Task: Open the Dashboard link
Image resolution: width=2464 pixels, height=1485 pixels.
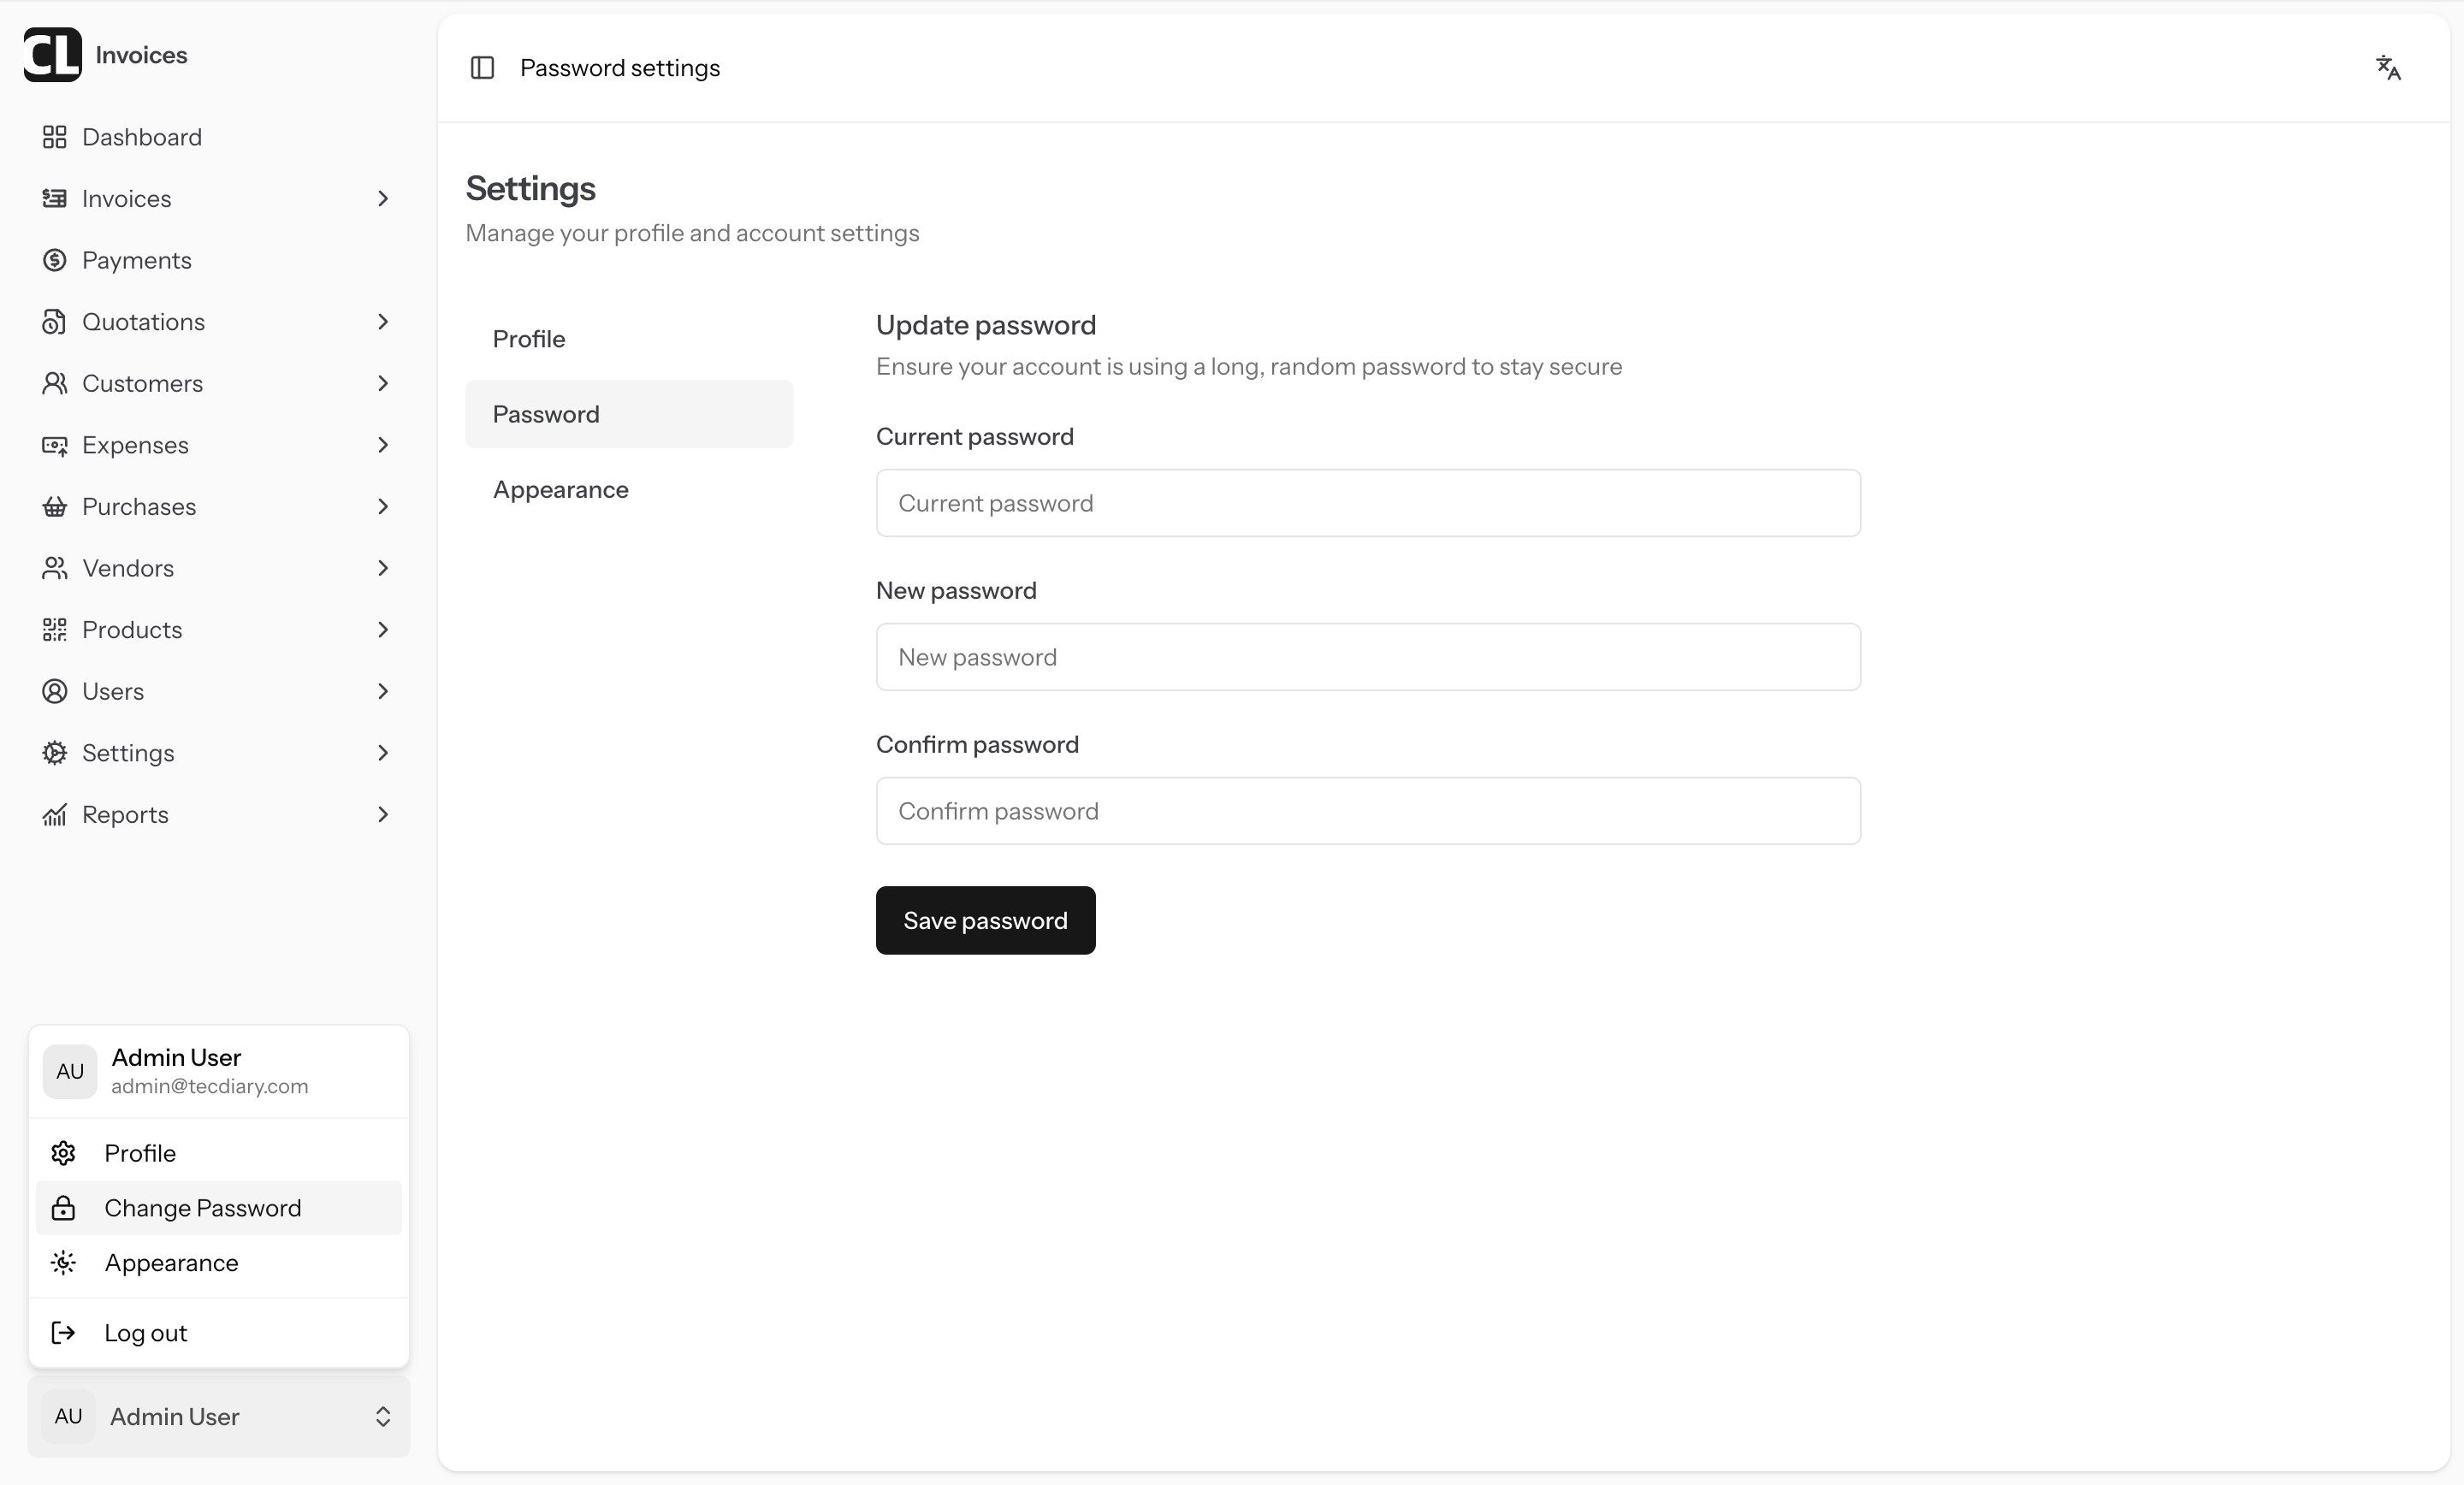Action: point(219,137)
